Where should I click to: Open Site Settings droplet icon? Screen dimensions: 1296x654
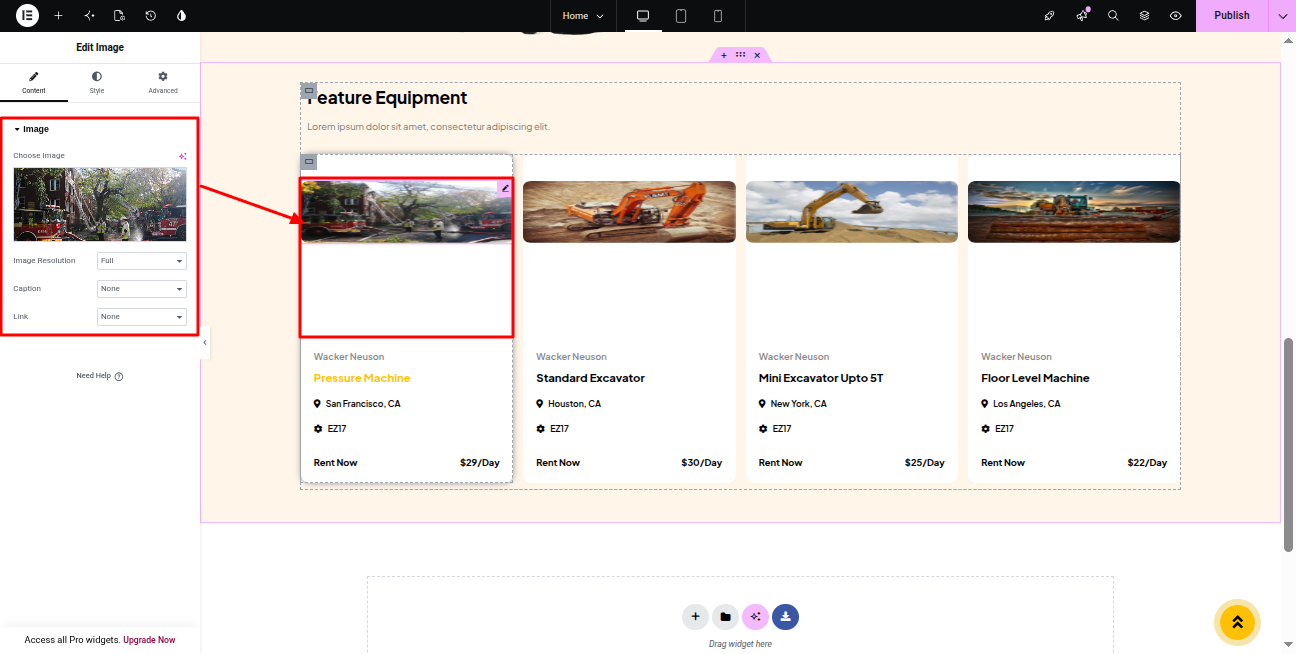click(181, 16)
